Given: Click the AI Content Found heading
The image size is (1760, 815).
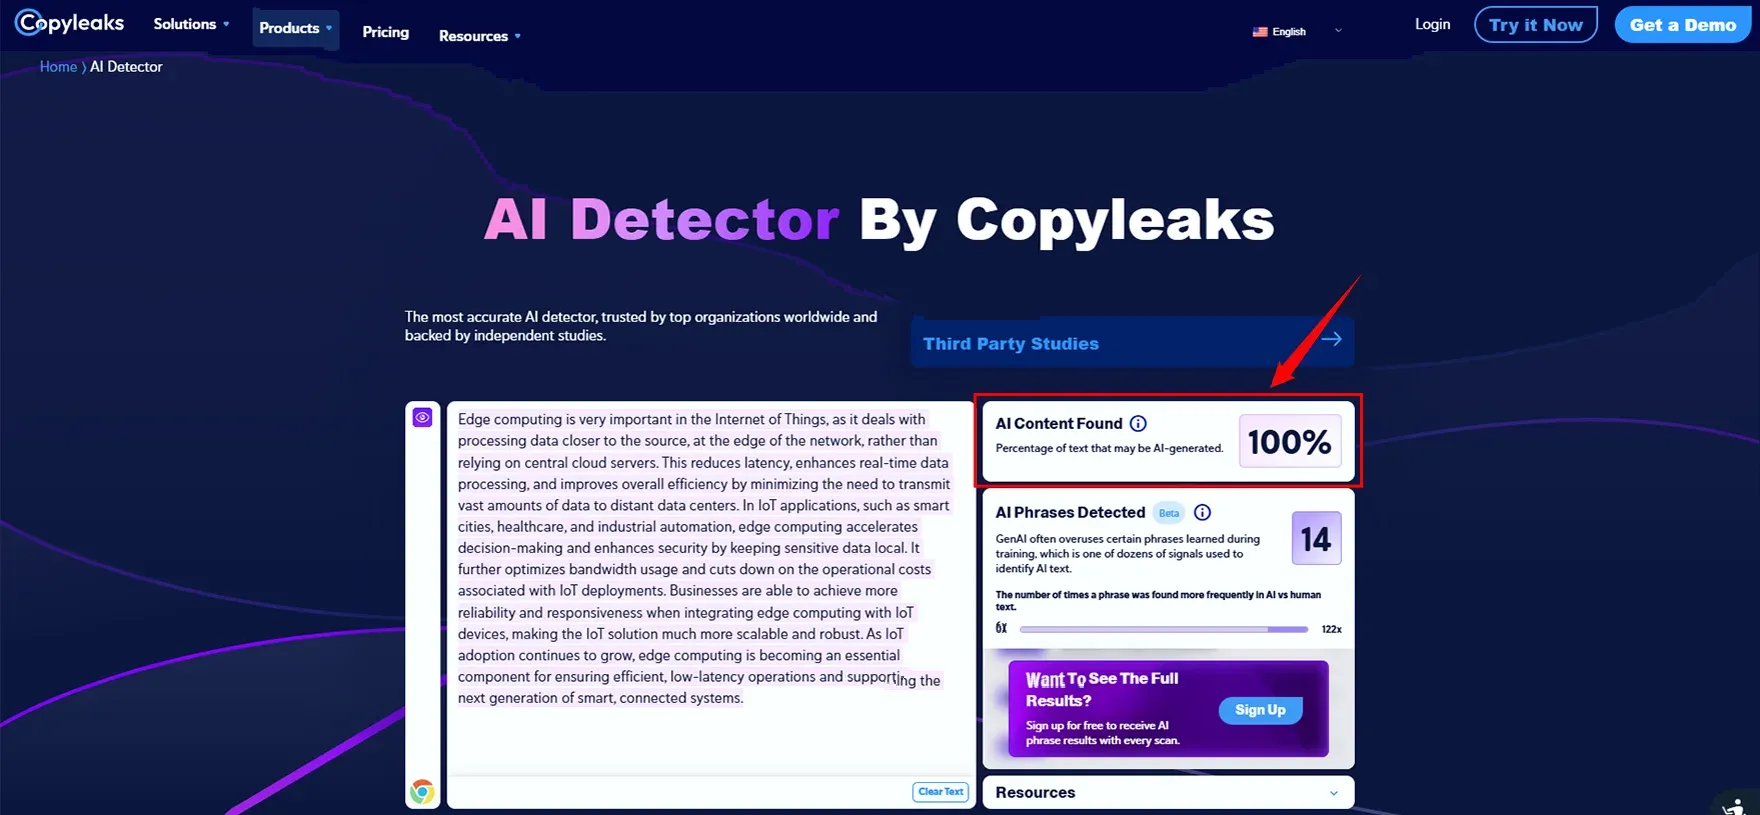Looking at the screenshot, I should coord(1059,424).
